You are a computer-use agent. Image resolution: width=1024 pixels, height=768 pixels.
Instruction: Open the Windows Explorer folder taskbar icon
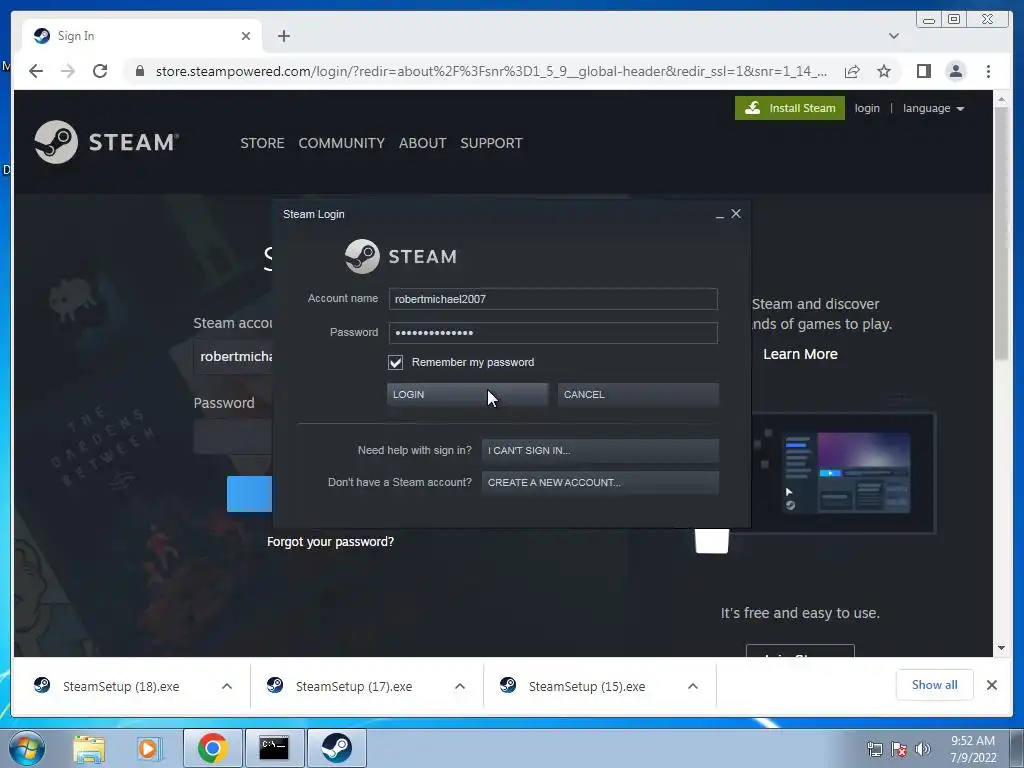click(89, 748)
